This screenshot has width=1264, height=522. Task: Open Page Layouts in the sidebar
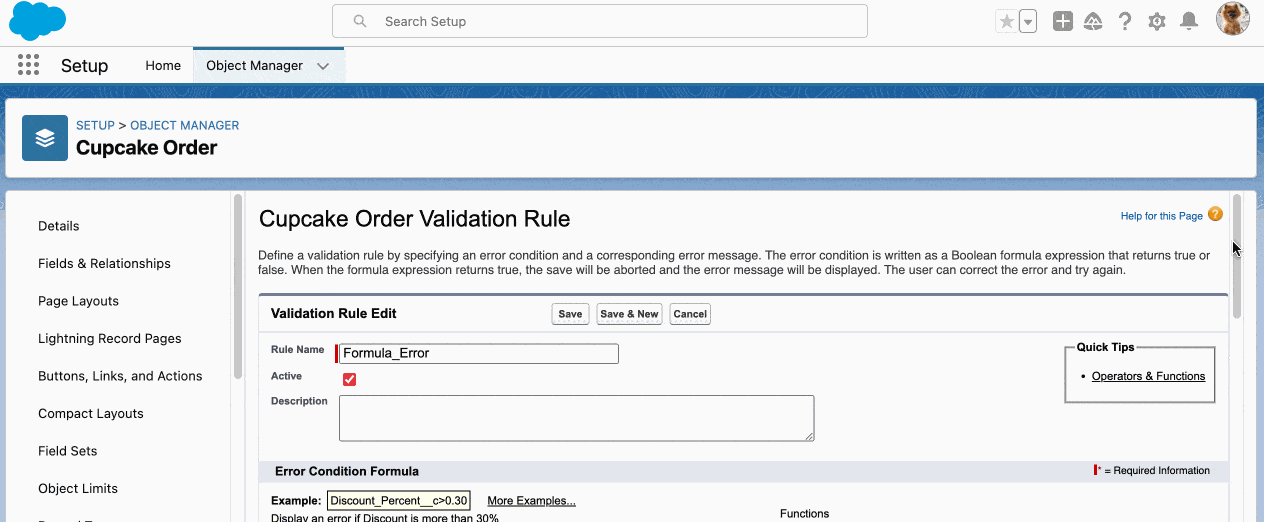tap(78, 301)
